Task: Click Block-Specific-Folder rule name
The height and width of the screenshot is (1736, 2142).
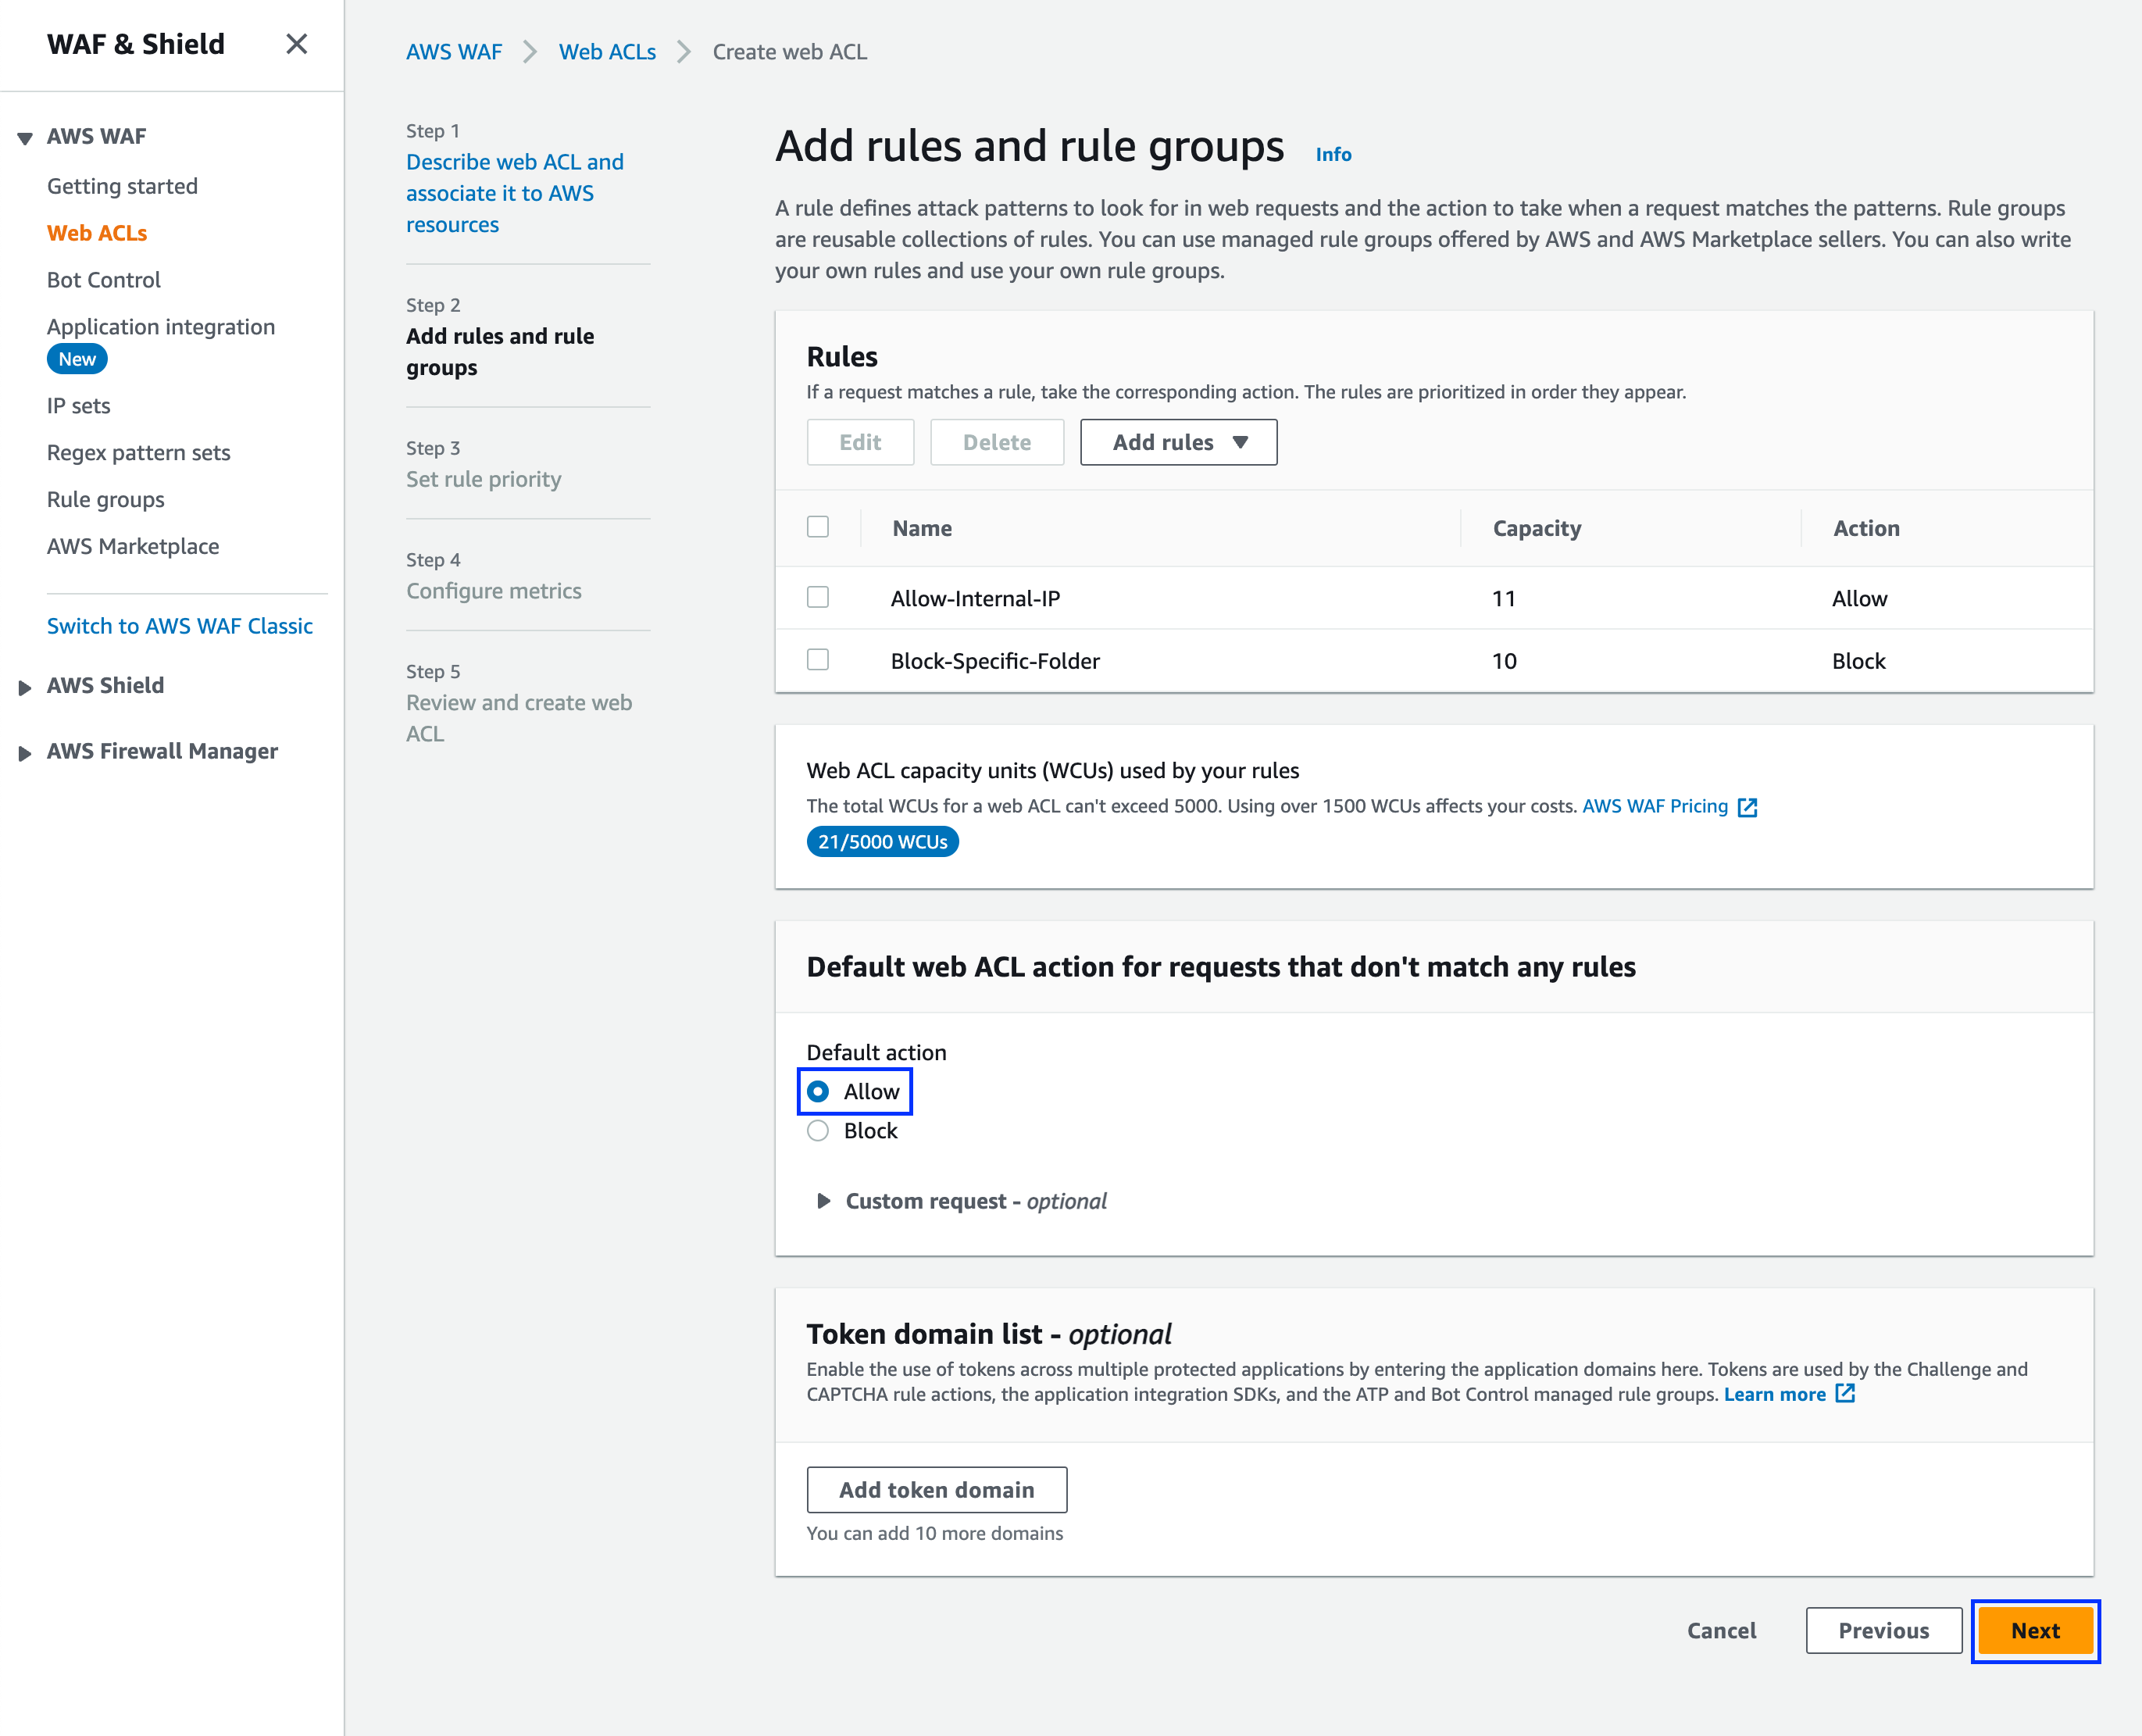Action: [x=995, y=661]
